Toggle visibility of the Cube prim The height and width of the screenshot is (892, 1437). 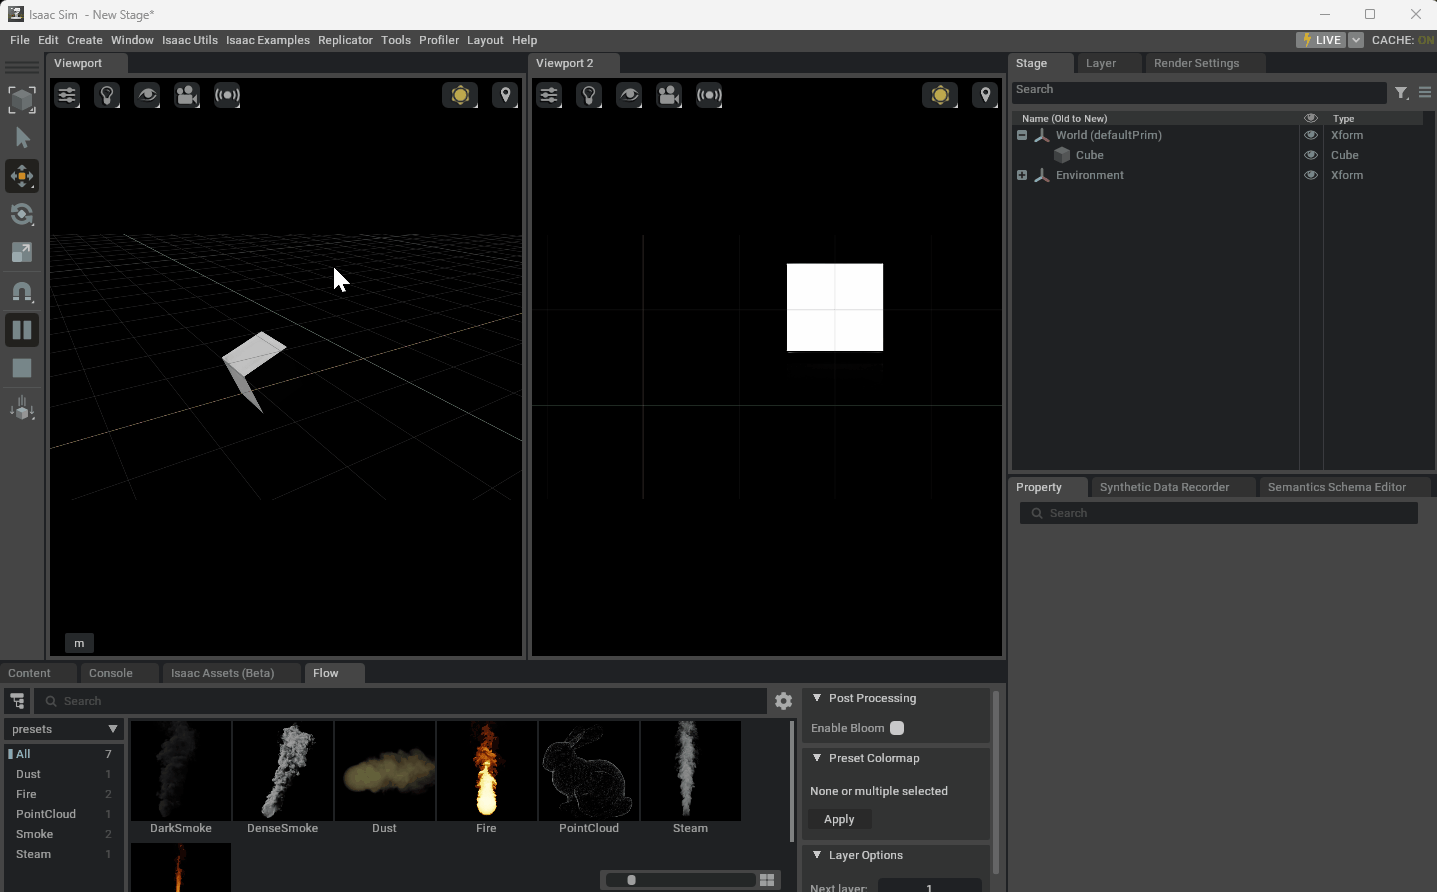click(x=1310, y=155)
